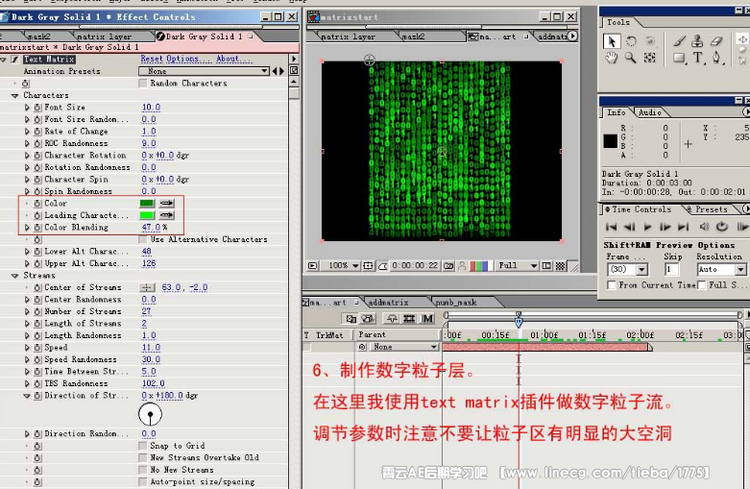The image size is (750, 489).
Task: Open Animation Presets dropdown
Action: tap(204, 71)
